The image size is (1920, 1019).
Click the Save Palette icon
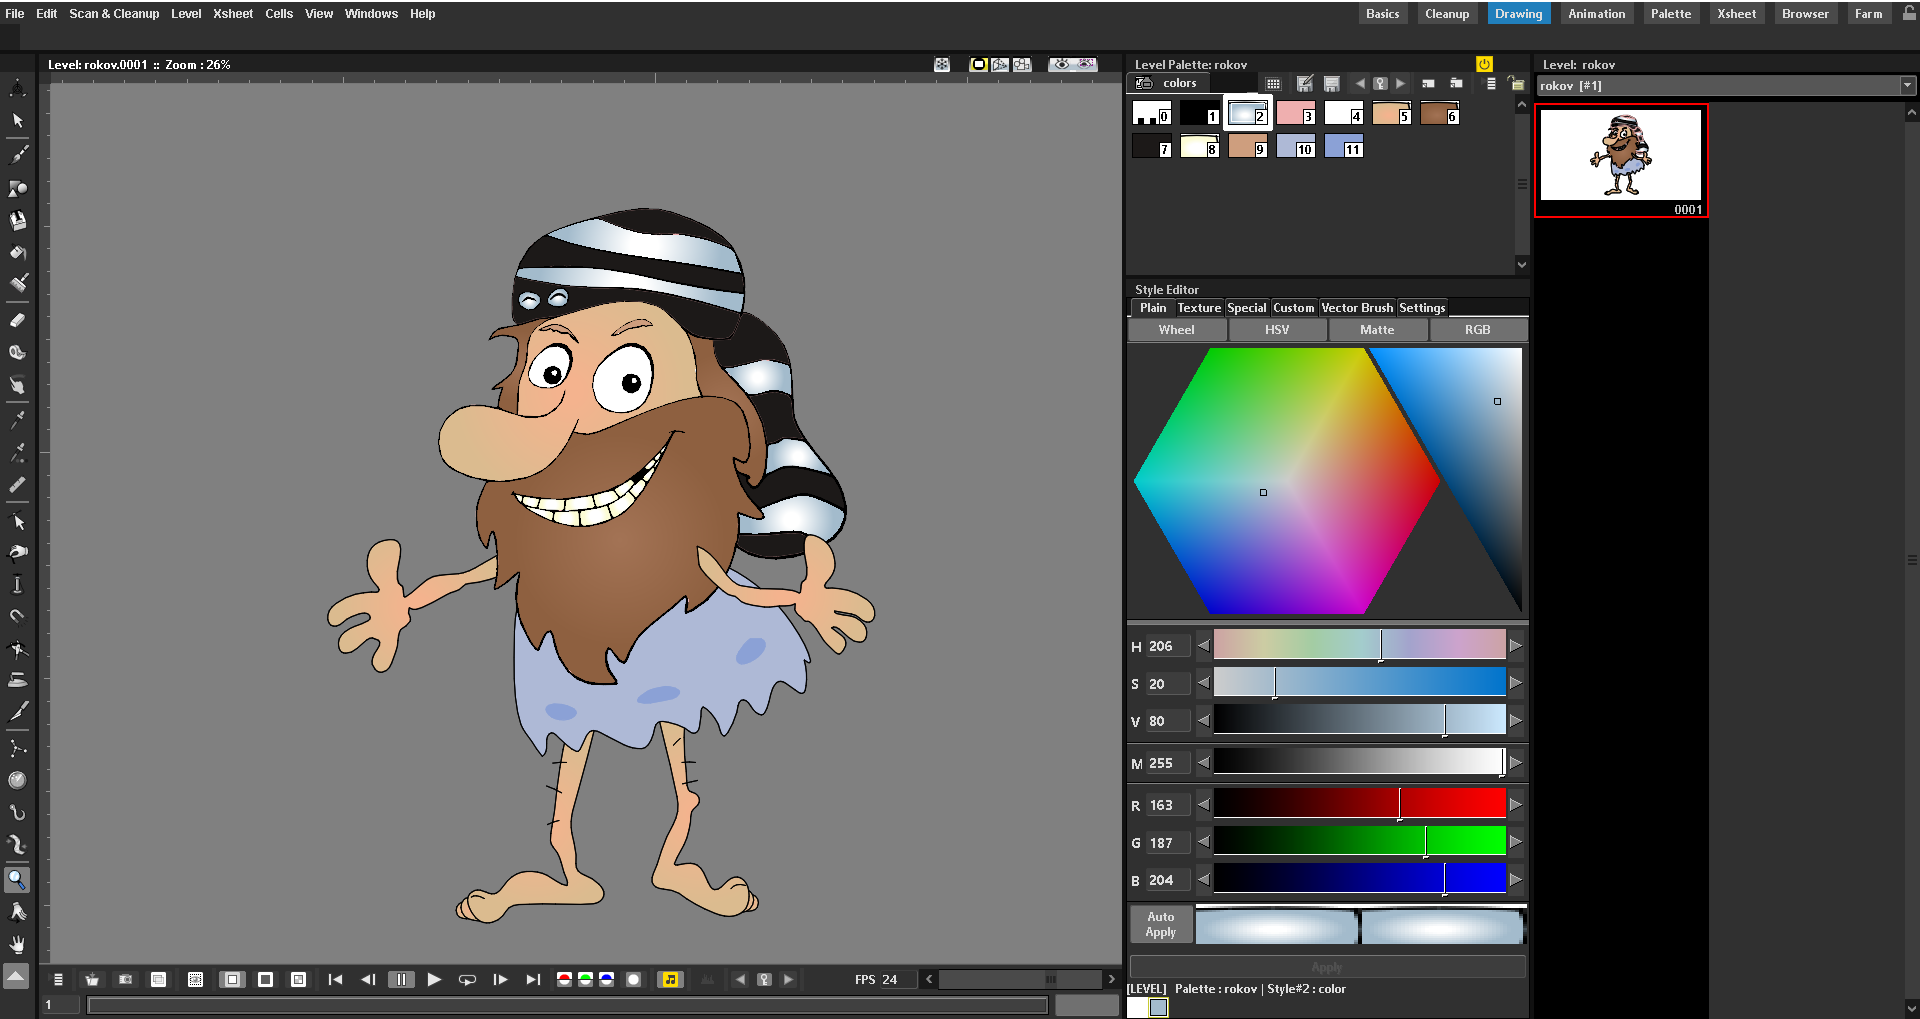click(1331, 84)
